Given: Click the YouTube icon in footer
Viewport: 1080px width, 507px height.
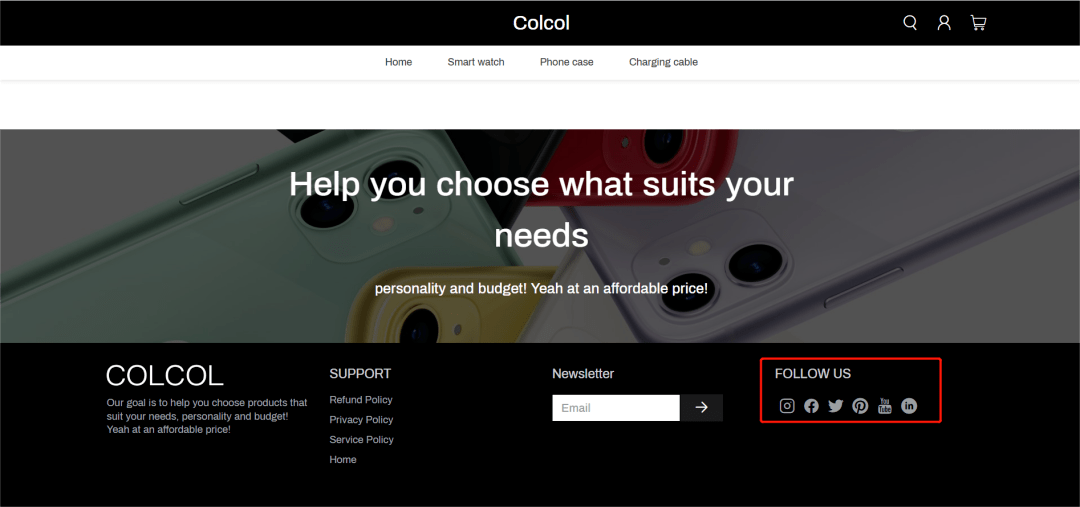Looking at the screenshot, I should pos(885,406).
